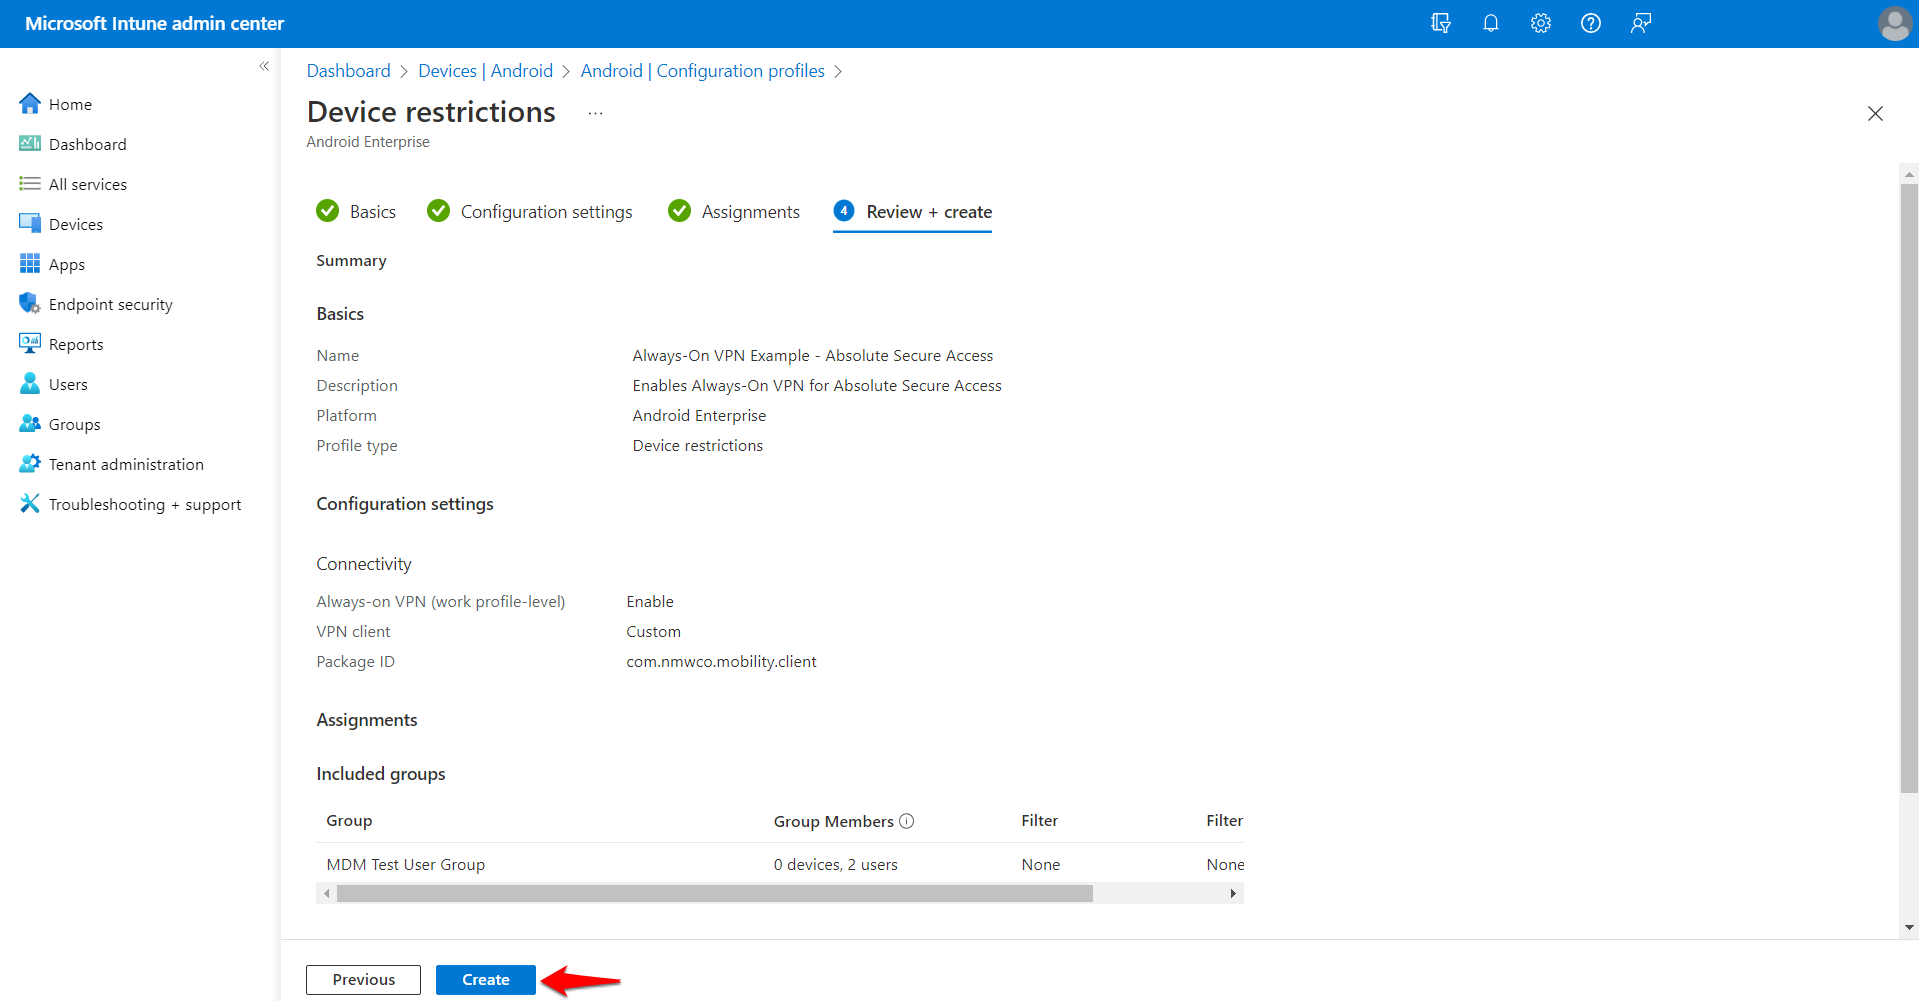Open Tenant administration
Screen dimensions: 1919x1001
pyautogui.click(x=124, y=463)
